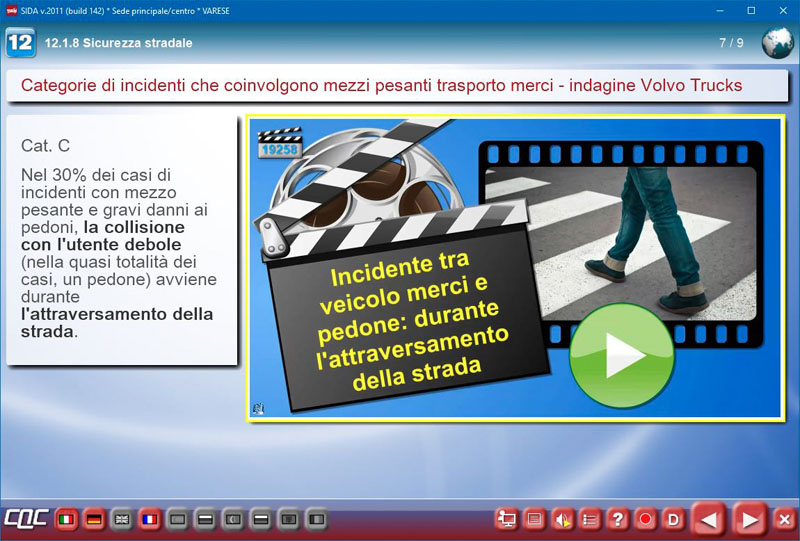The image size is (800, 541).
Task: Play the pedestrian accident video
Action: (x=614, y=356)
